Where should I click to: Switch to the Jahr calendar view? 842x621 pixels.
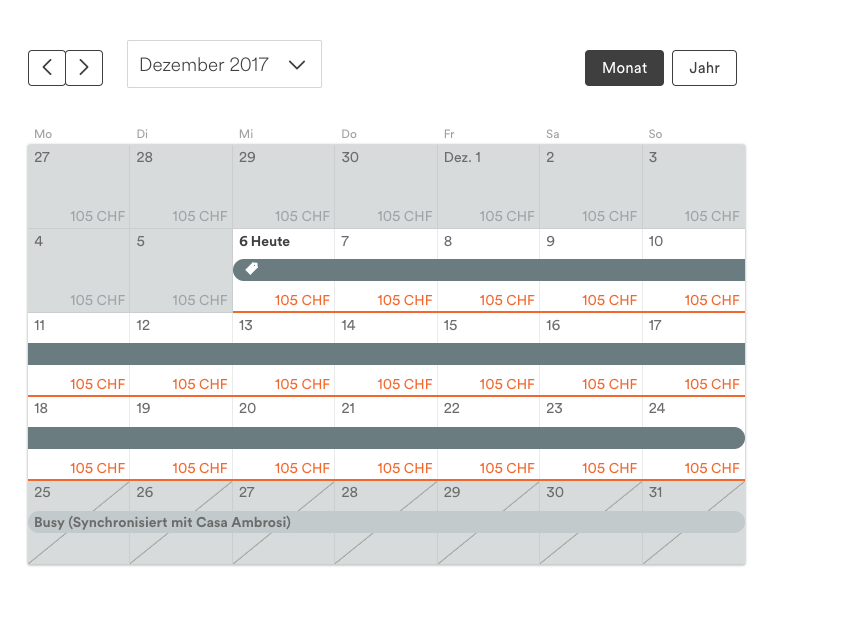[704, 67]
